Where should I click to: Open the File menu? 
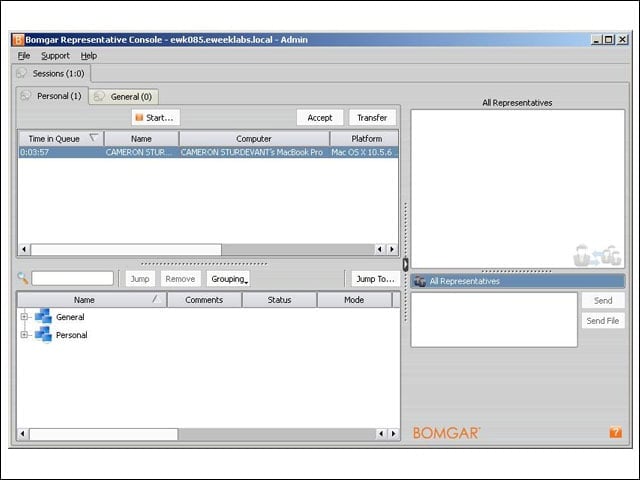click(x=24, y=56)
